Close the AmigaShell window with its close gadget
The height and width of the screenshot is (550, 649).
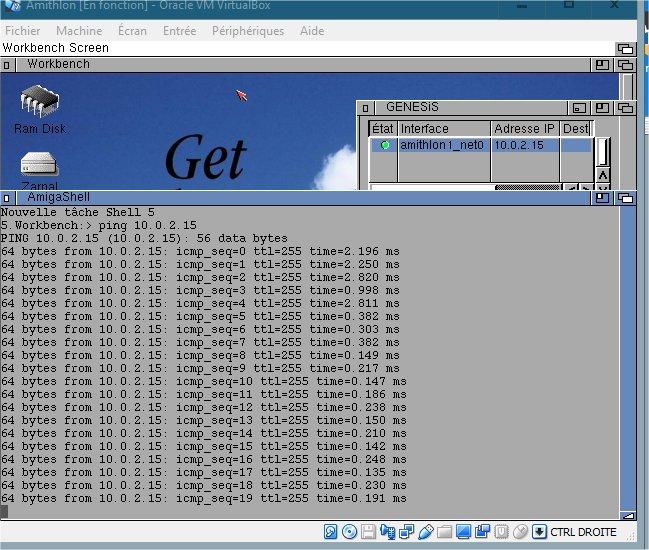(x=7, y=198)
